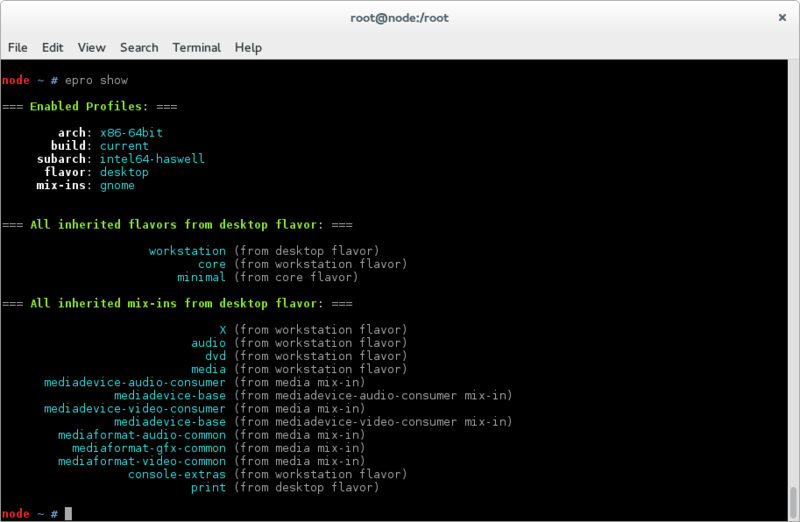800x522 pixels.
Task: Click the print mix-in entry
Action: [208, 487]
